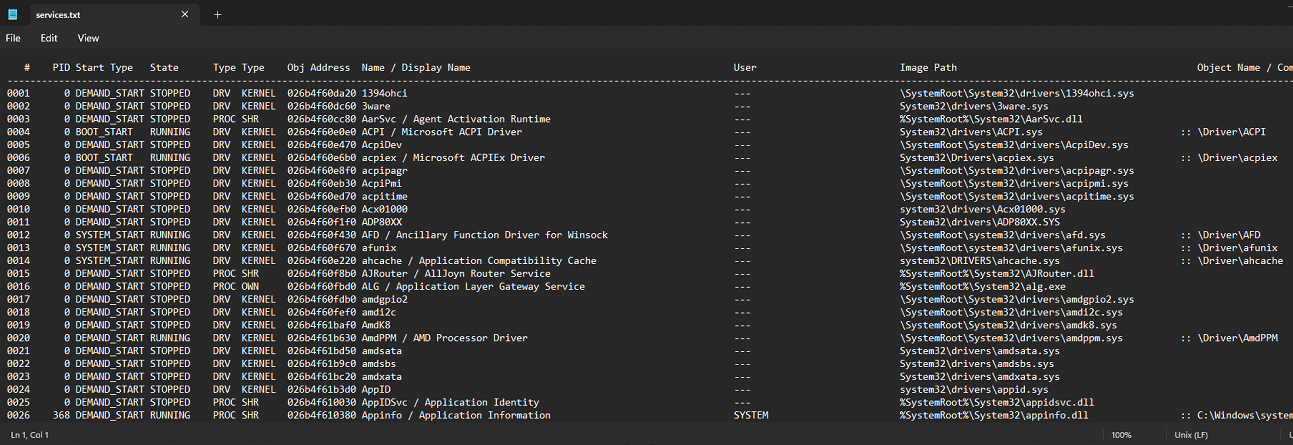
Task: Click the ACPI / Microsoft ACPI Driver entry
Action: click(x=441, y=132)
